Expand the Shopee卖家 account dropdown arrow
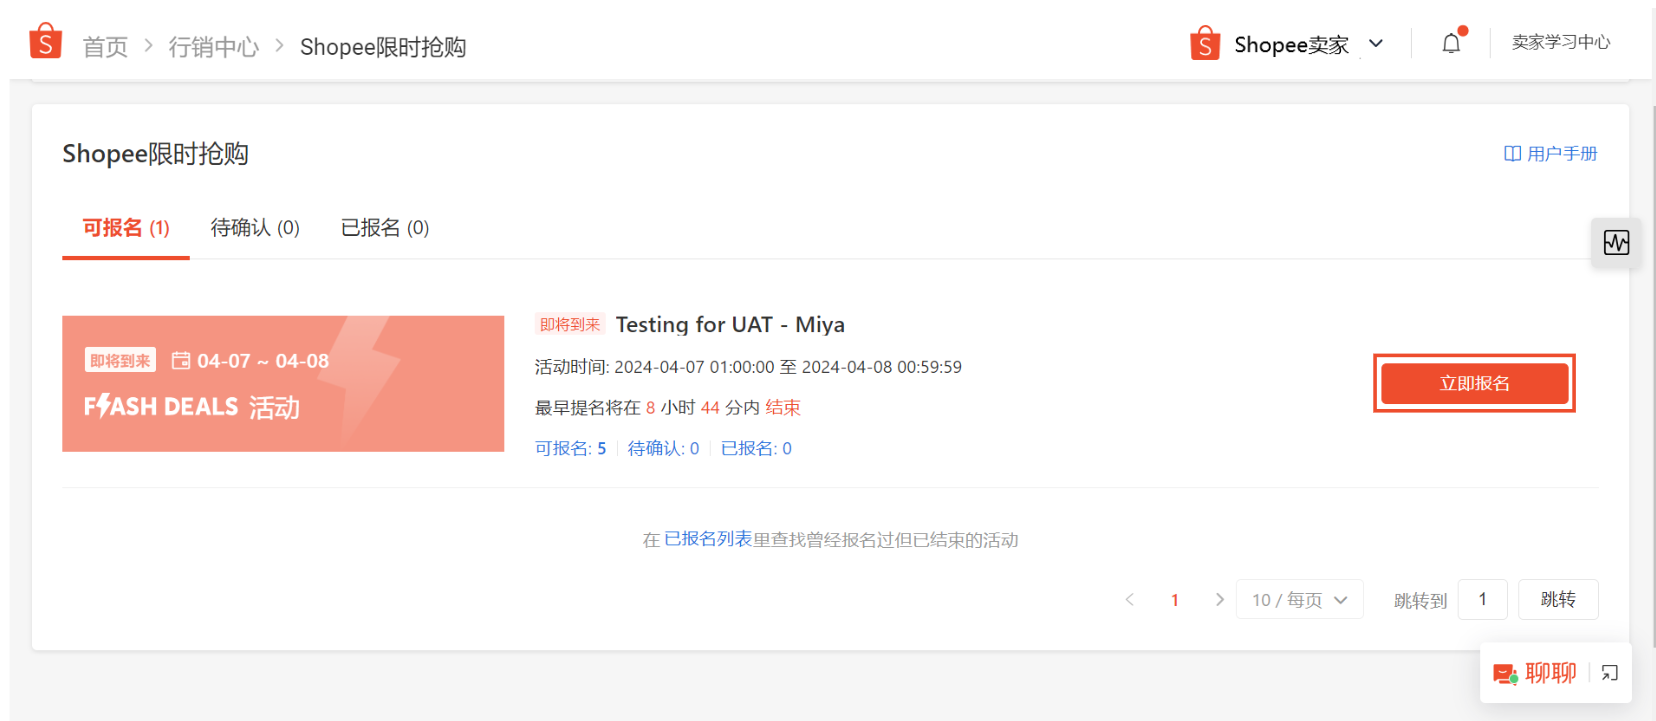Screen dimensions: 1656x721 tap(1376, 43)
